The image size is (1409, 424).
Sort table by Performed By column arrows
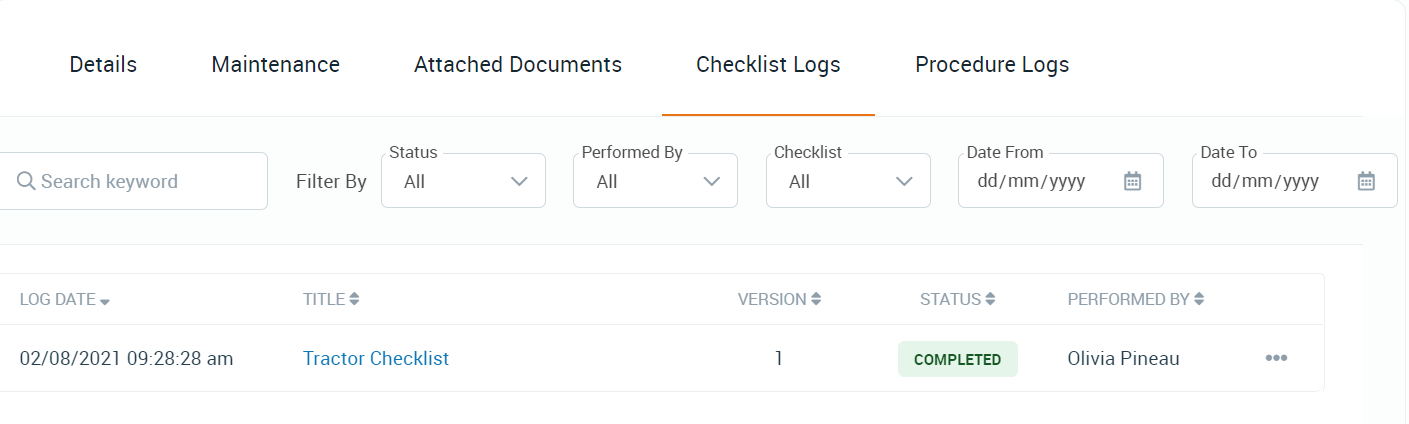point(1199,299)
